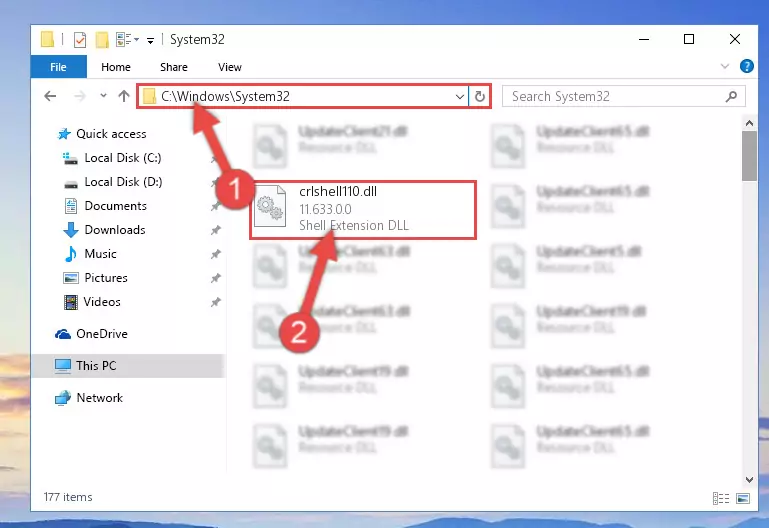
Task: Click the search magnifier icon
Action: [x=731, y=97]
